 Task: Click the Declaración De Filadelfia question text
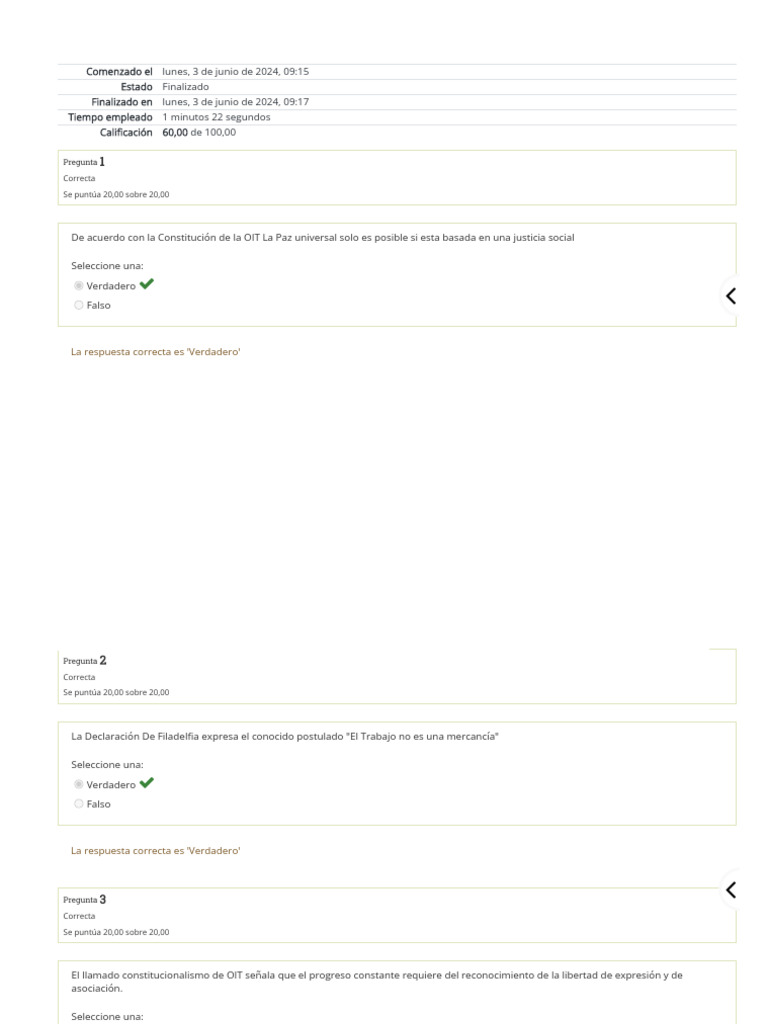click(285, 737)
